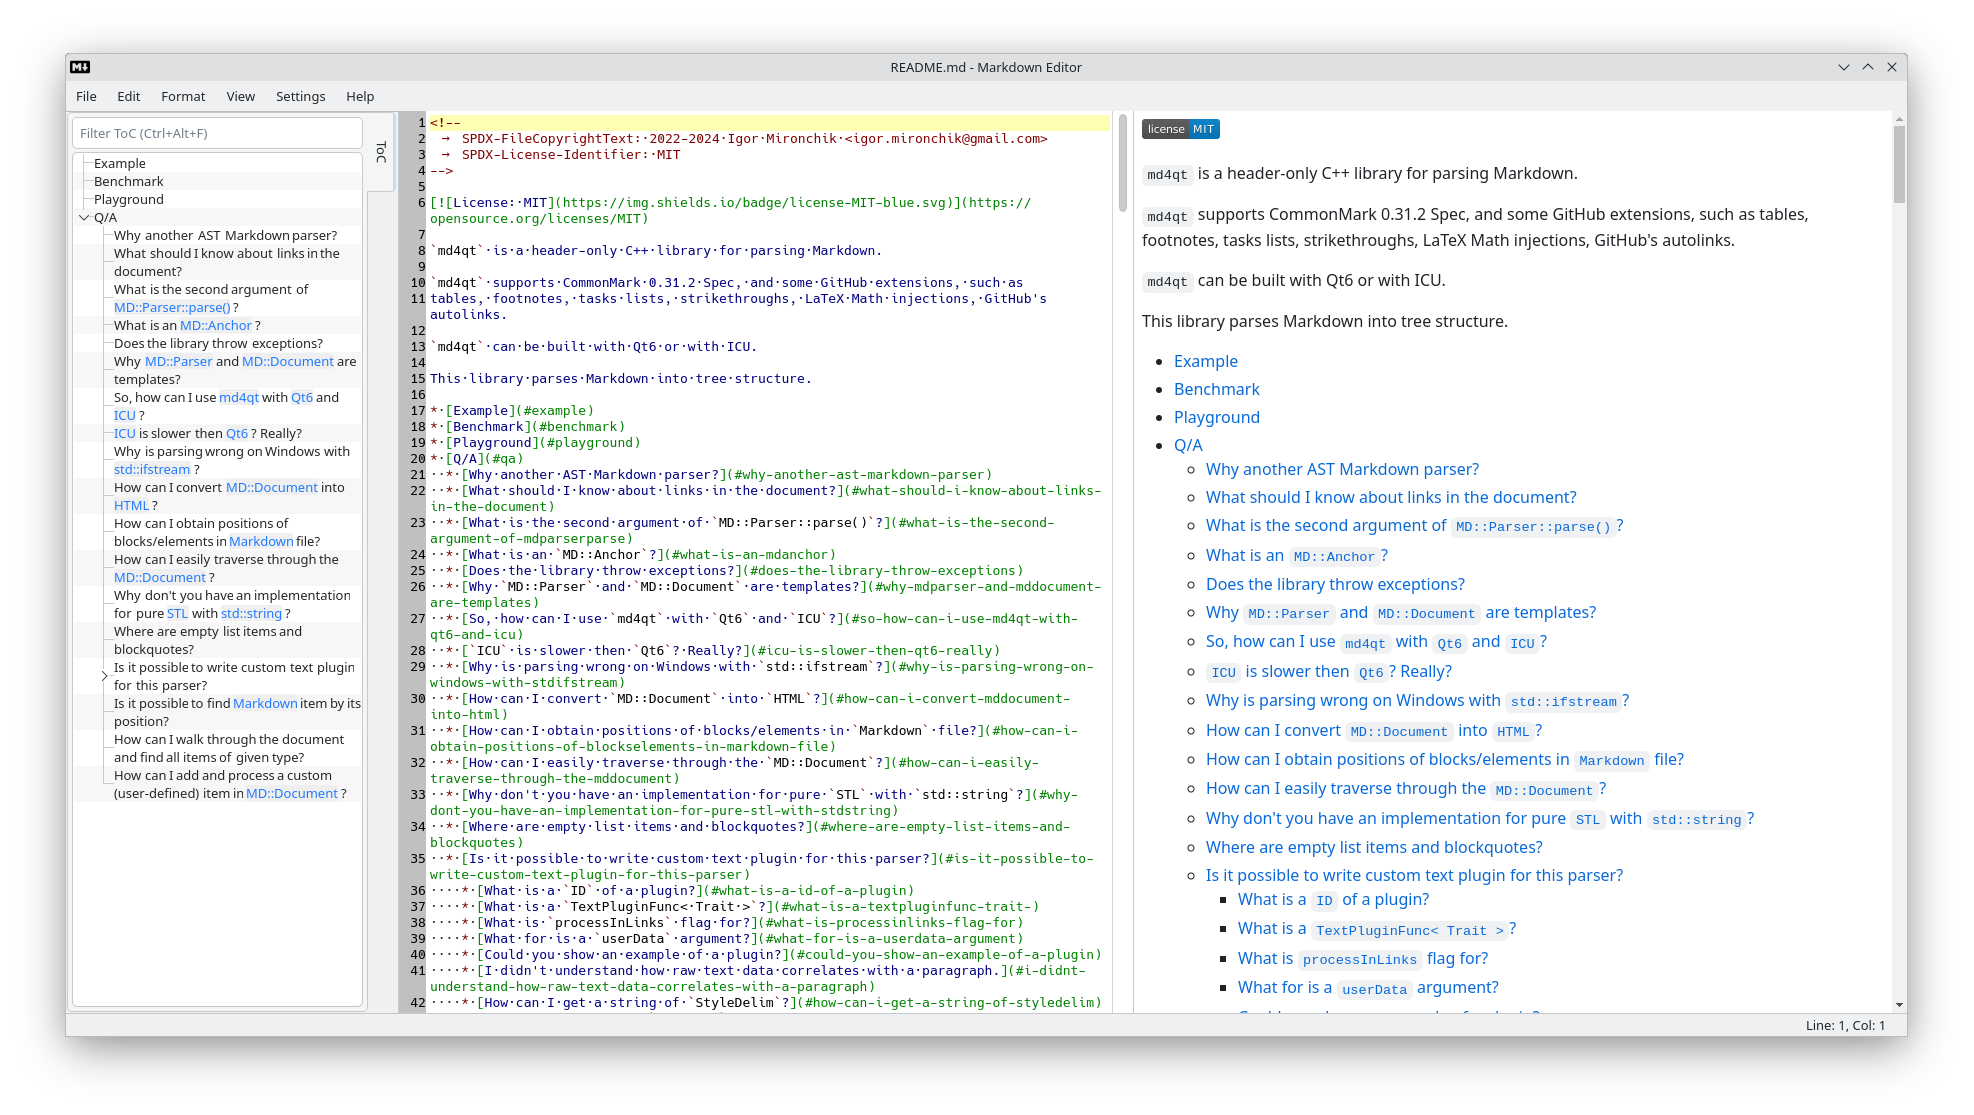Select Playground item in ToC tree

point(128,200)
